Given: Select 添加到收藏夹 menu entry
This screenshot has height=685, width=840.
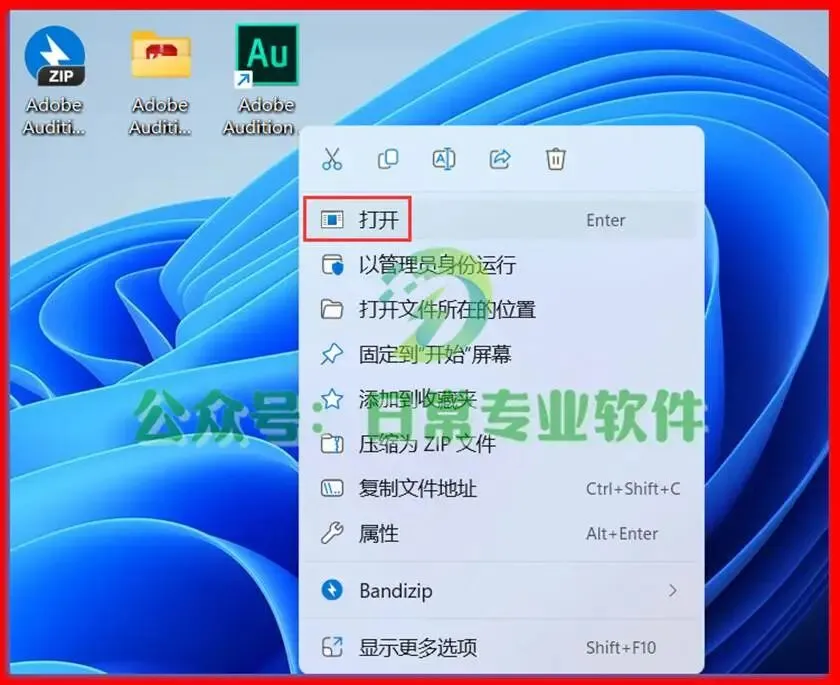Looking at the screenshot, I should pos(499,399).
